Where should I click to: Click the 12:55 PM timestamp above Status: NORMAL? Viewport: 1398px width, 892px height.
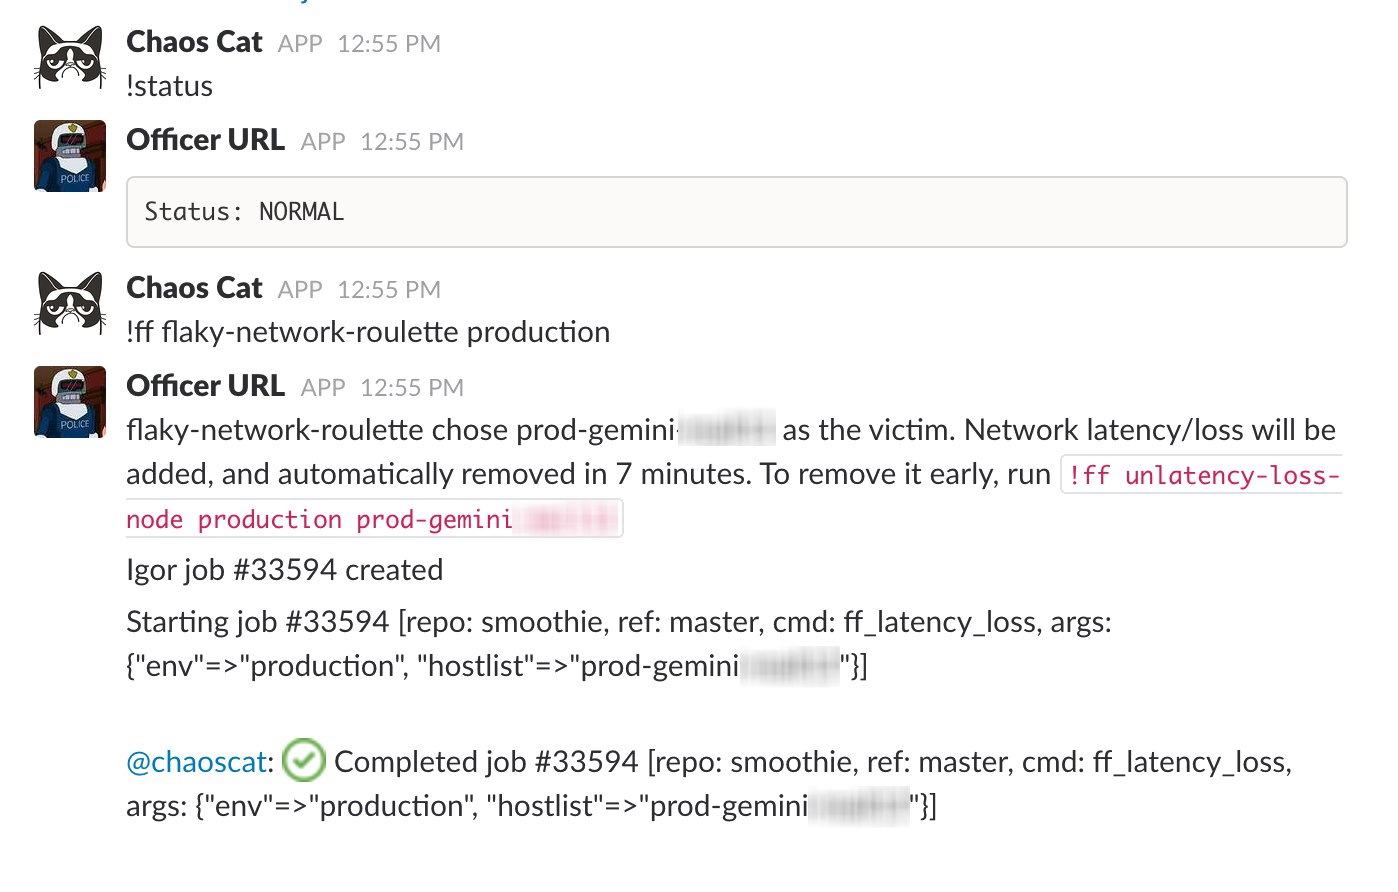(412, 142)
